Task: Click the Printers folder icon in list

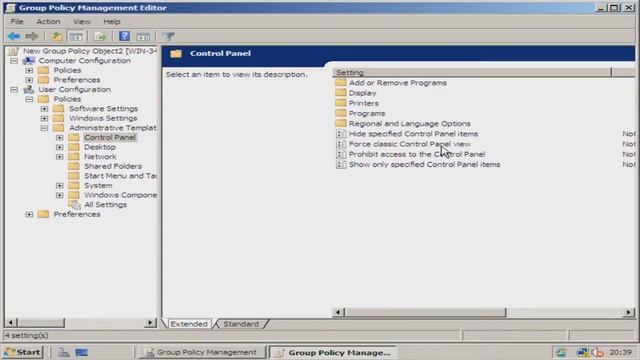Action: (x=340, y=103)
